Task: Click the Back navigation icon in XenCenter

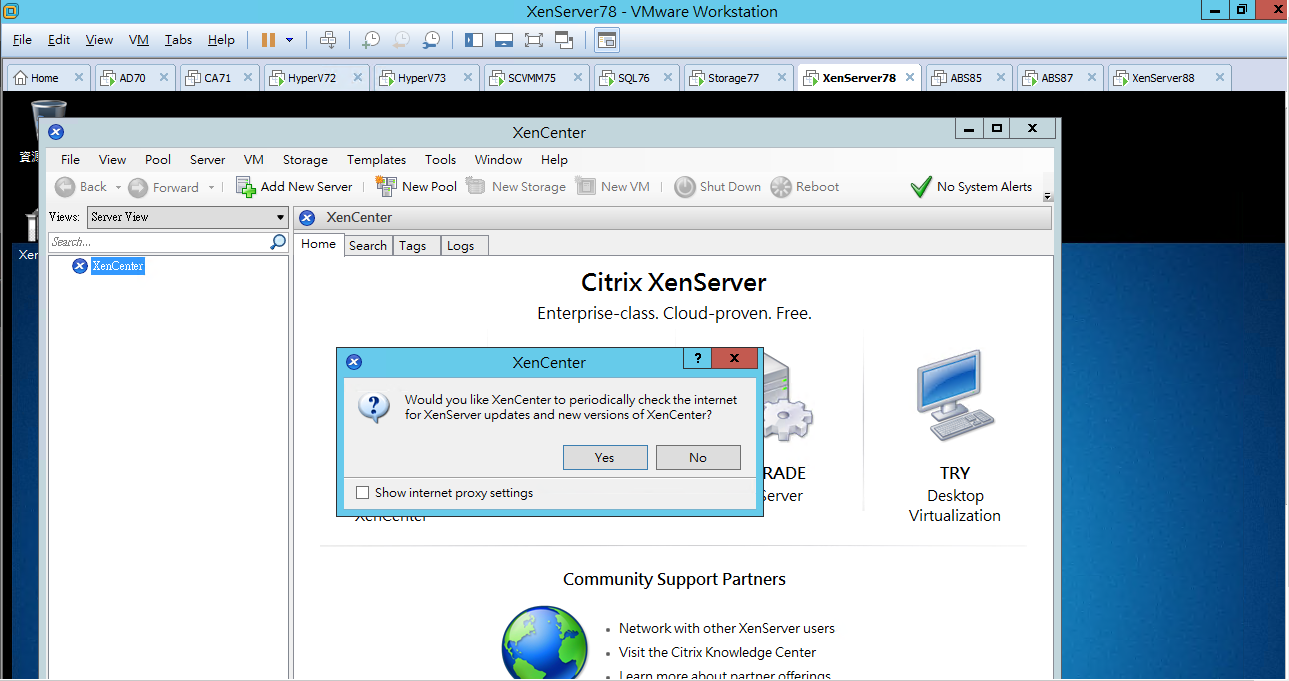Action: [x=65, y=187]
